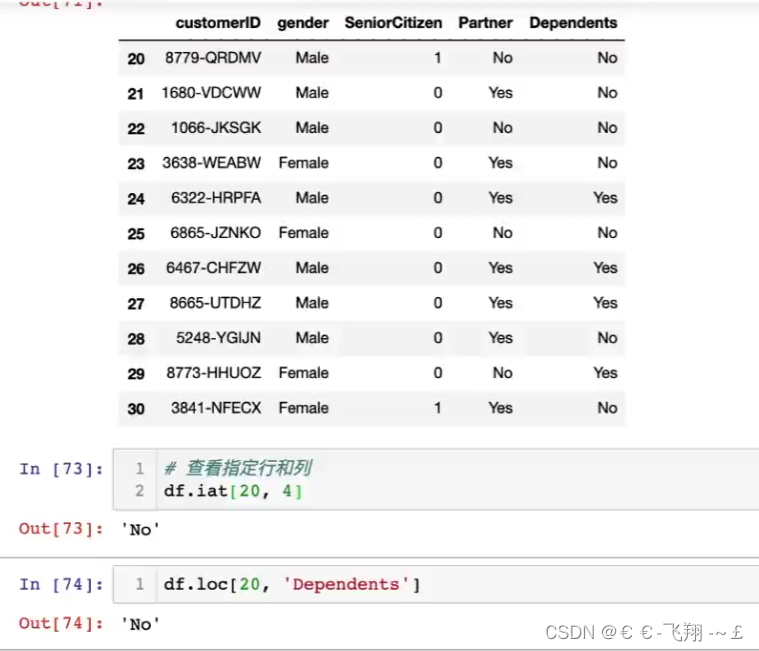Click Partner Yes in row 21
This screenshot has height=651, width=759.
tap(501, 92)
